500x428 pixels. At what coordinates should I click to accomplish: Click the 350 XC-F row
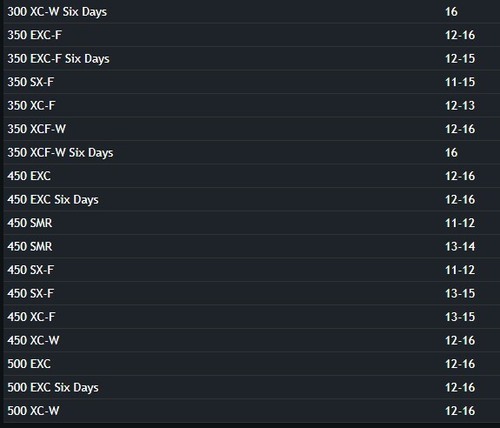coord(252,105)
